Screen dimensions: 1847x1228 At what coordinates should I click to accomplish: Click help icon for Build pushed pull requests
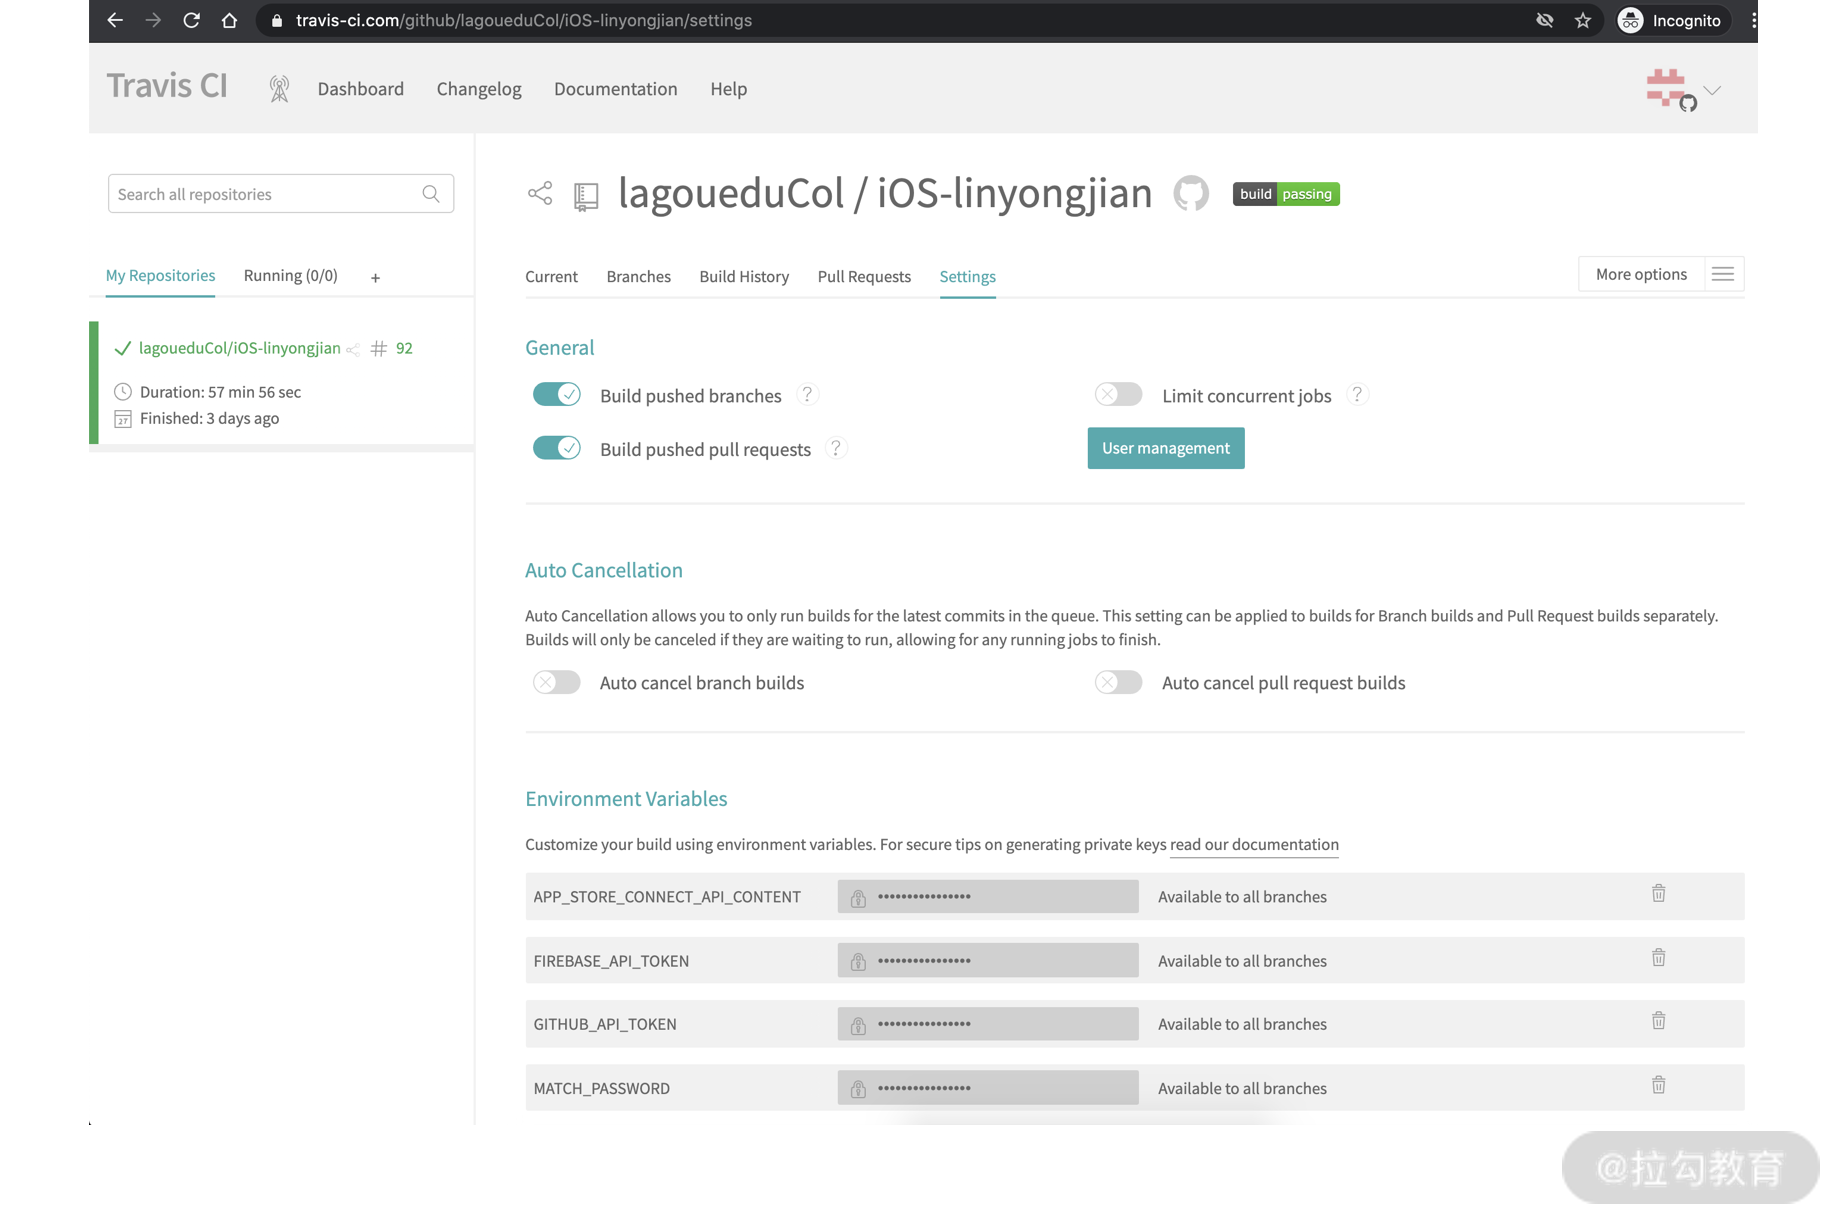(x=836, y=448)
